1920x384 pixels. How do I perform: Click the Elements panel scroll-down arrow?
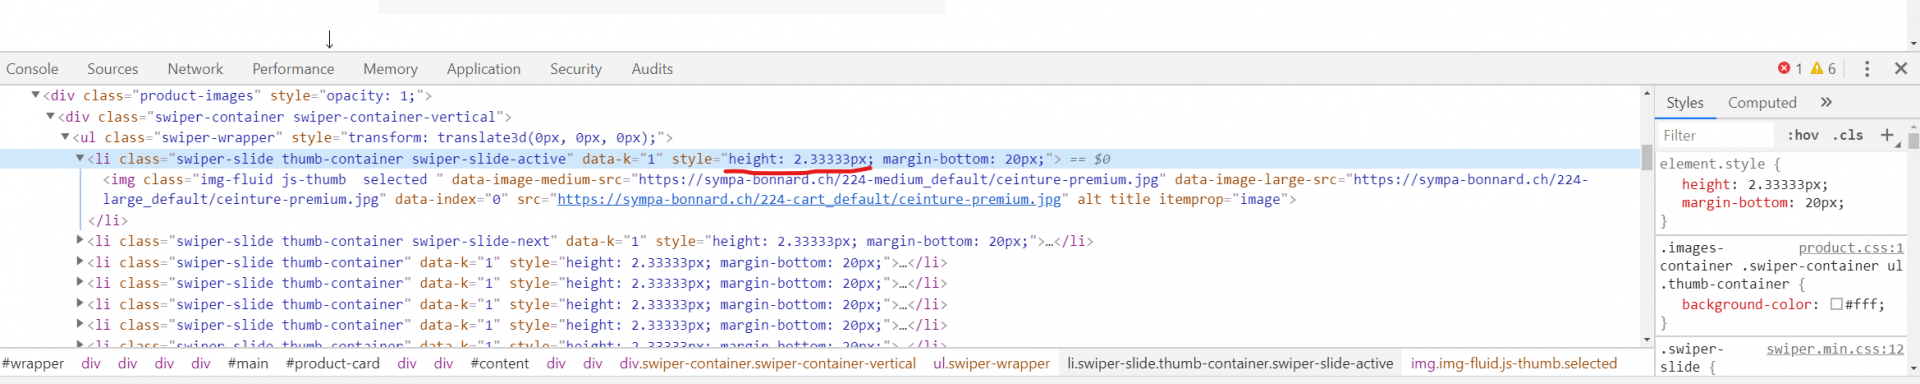(x=1647, y=340)
